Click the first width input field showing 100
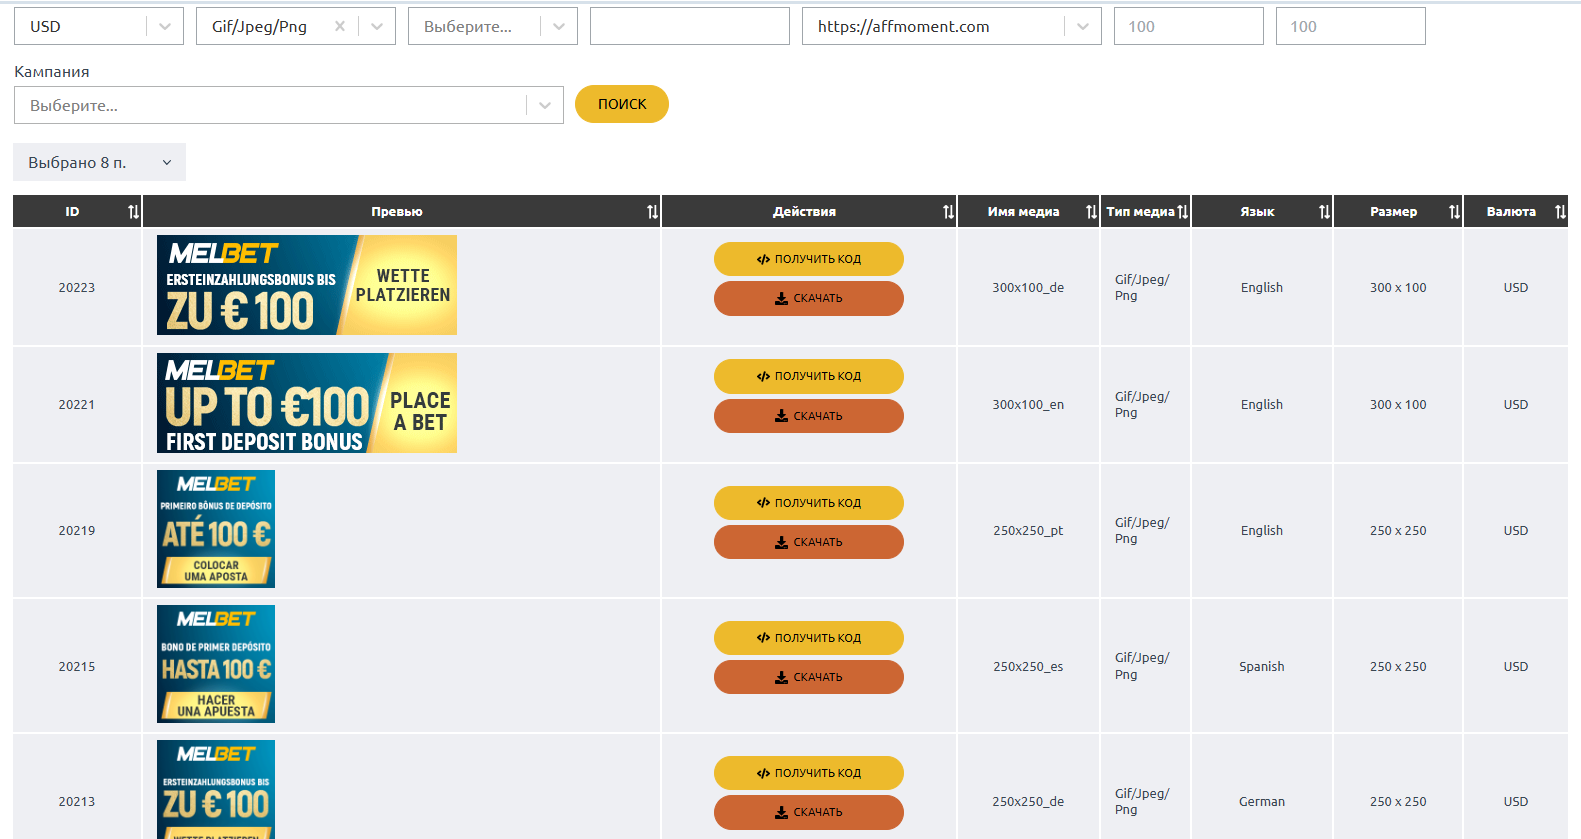 pyautogui.click(x=1188, y=27)
